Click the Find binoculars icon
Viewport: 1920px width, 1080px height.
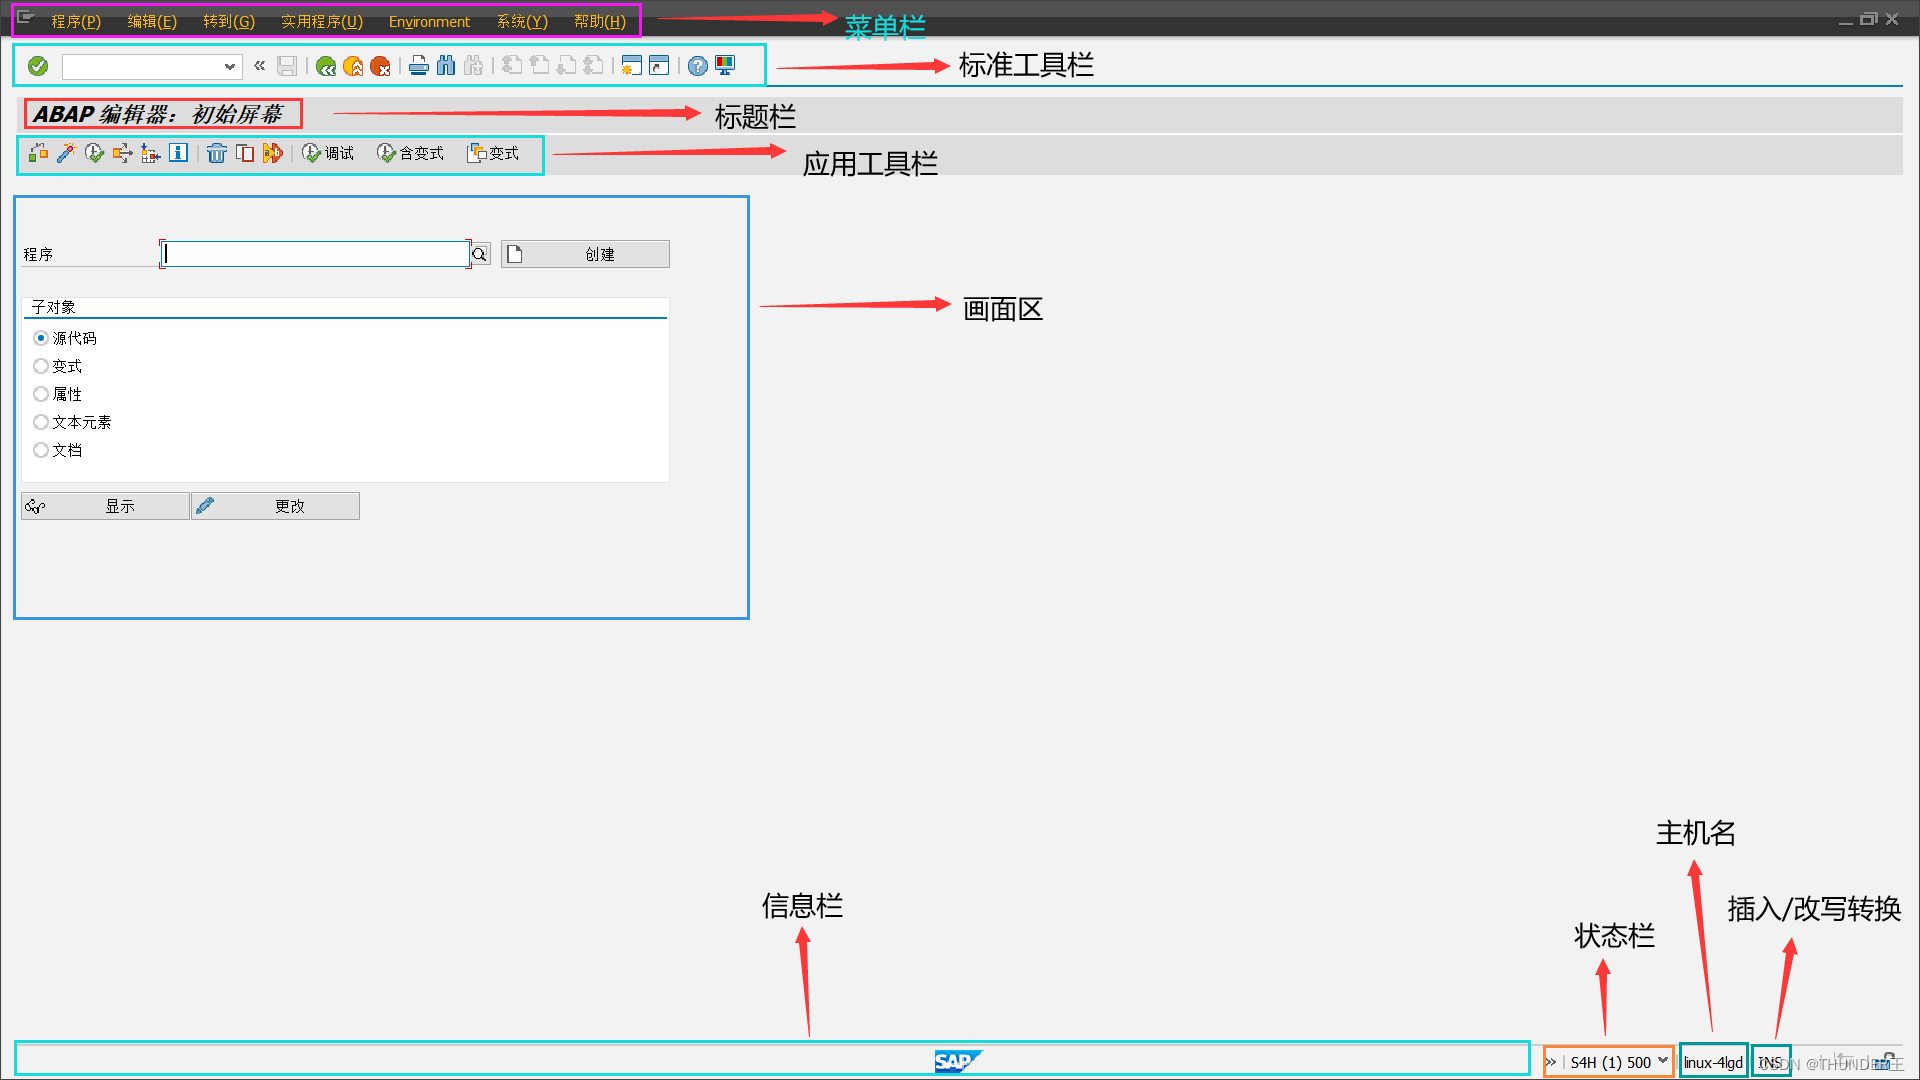(x=446, y=65)
